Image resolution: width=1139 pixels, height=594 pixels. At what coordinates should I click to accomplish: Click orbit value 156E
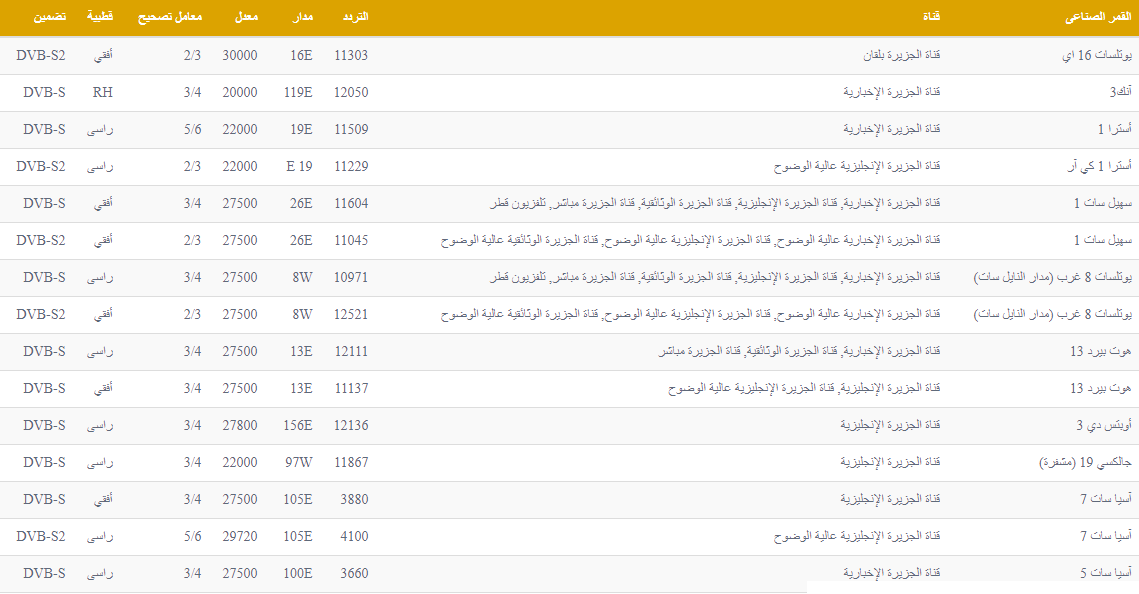[x=298, y=426]
